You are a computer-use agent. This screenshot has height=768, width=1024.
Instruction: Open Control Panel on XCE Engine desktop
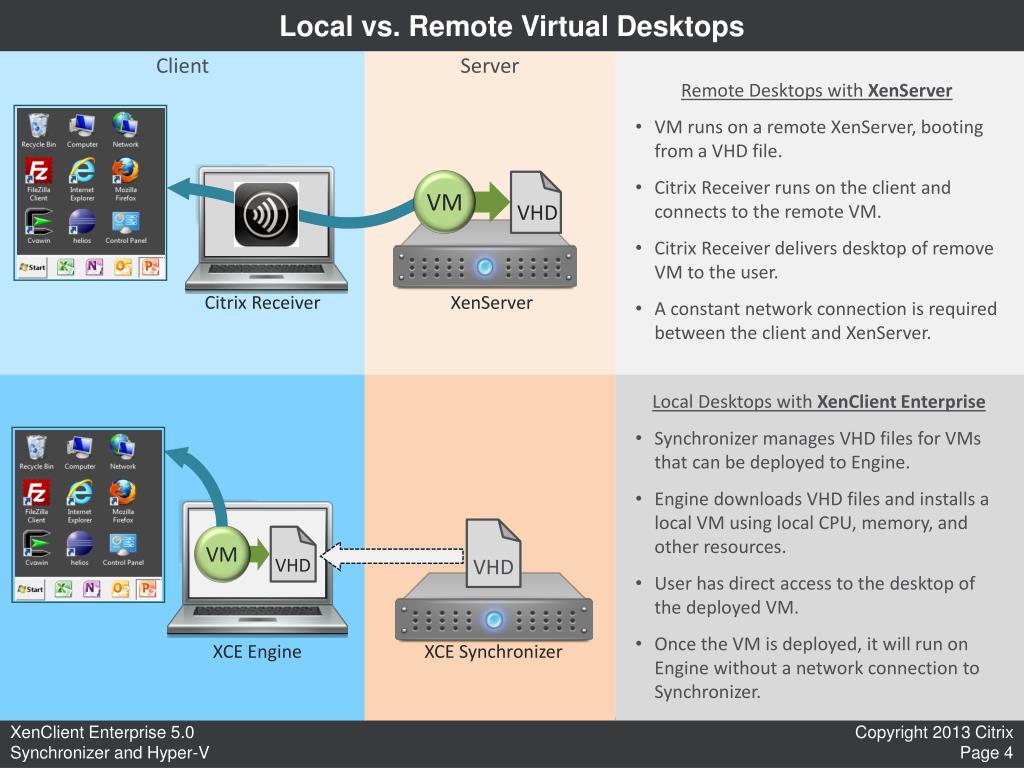pyautogui.click(x=123, y=548)
